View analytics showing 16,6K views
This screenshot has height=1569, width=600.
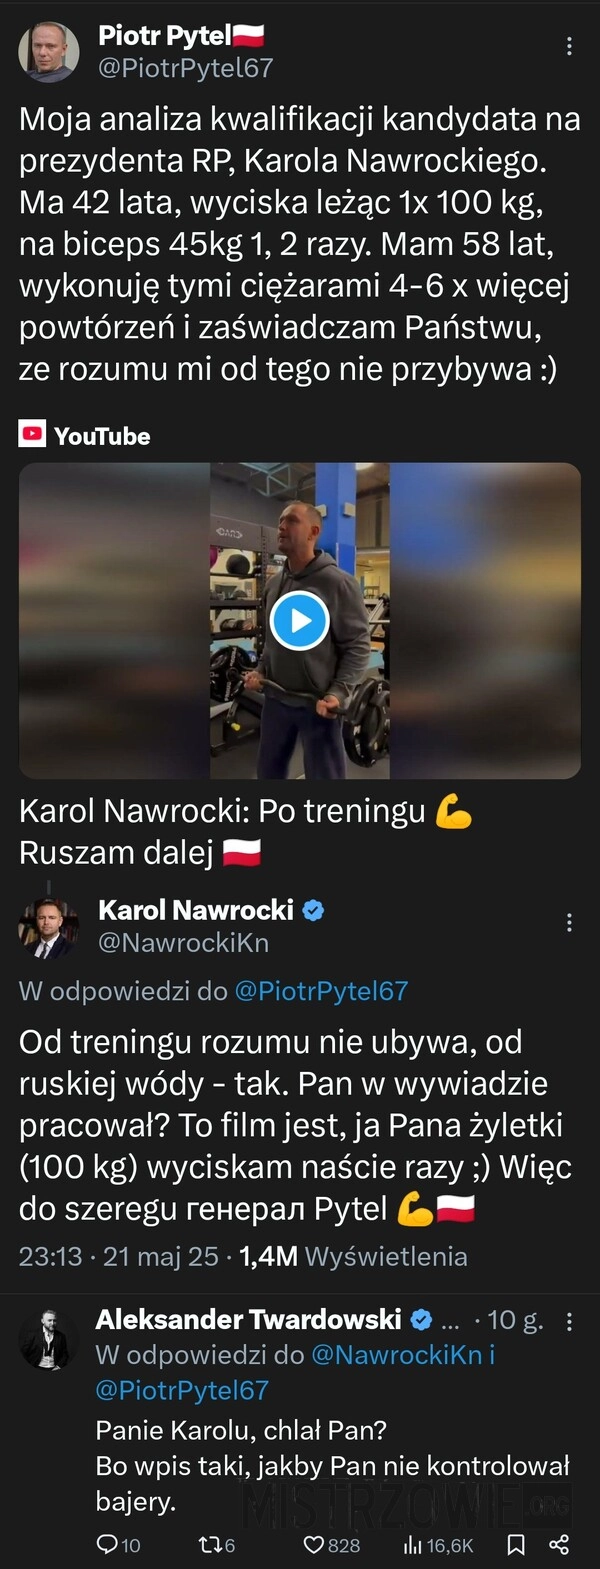pos(438,1545)
